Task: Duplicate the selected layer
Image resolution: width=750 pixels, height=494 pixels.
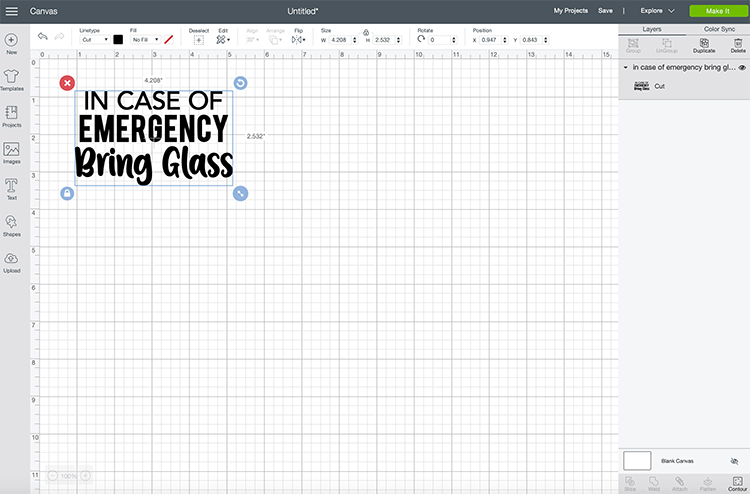Action: [704, 46]
